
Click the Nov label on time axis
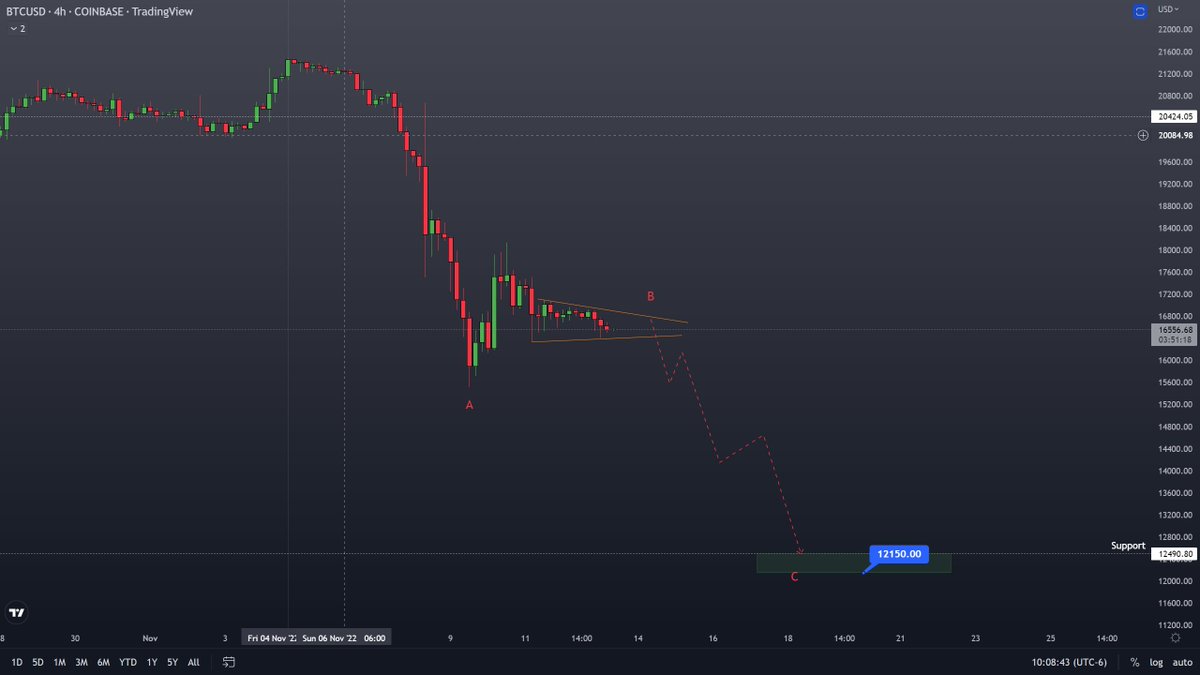(x=150, y=637)
